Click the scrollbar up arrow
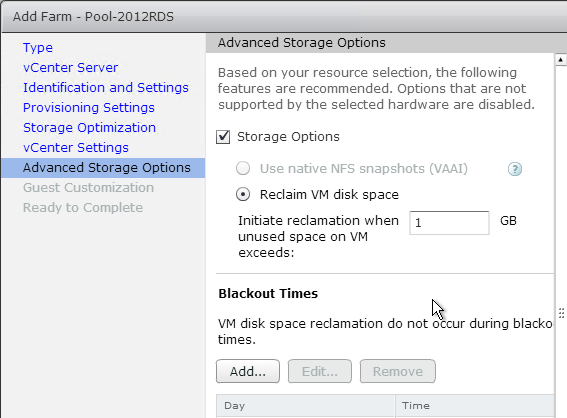The image size is (567, 418). [560, 60]
